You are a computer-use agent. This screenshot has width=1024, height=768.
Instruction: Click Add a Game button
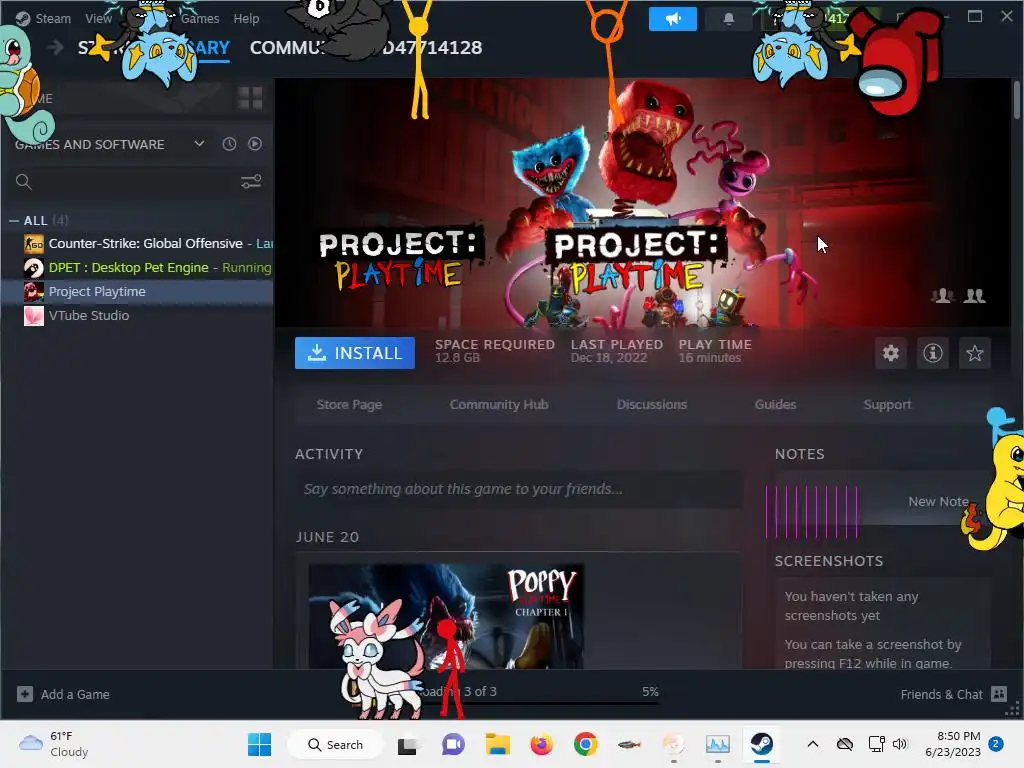click(x=63, y=694)
